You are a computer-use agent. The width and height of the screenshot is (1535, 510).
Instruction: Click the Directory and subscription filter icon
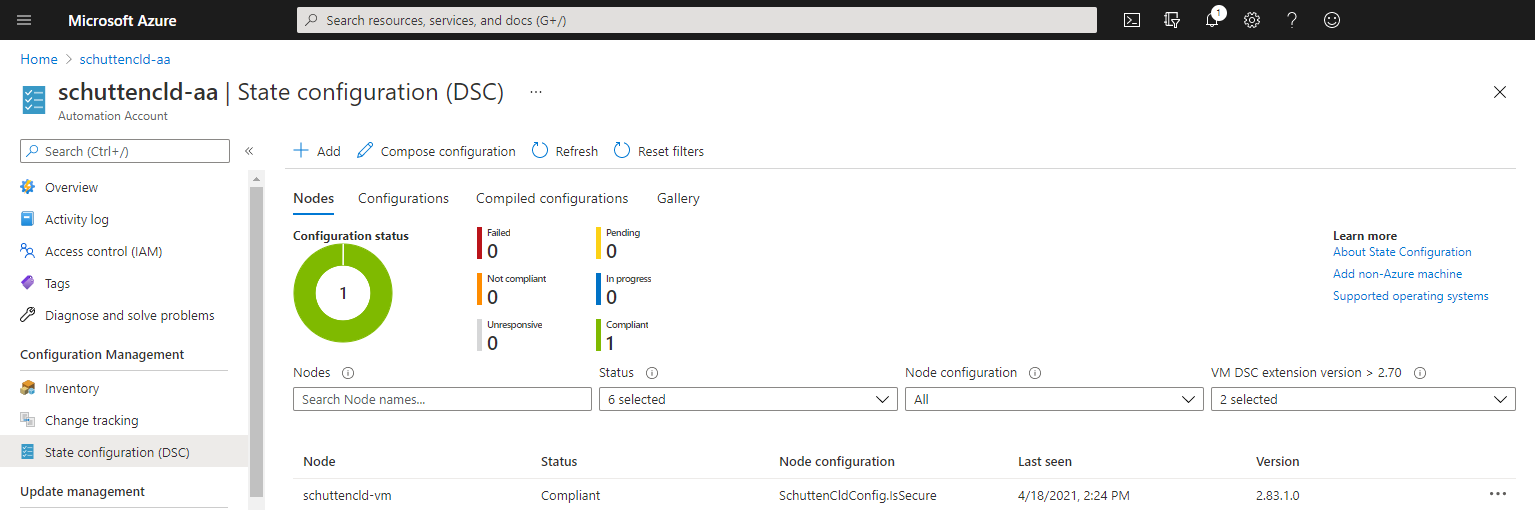coord(1172,20)
